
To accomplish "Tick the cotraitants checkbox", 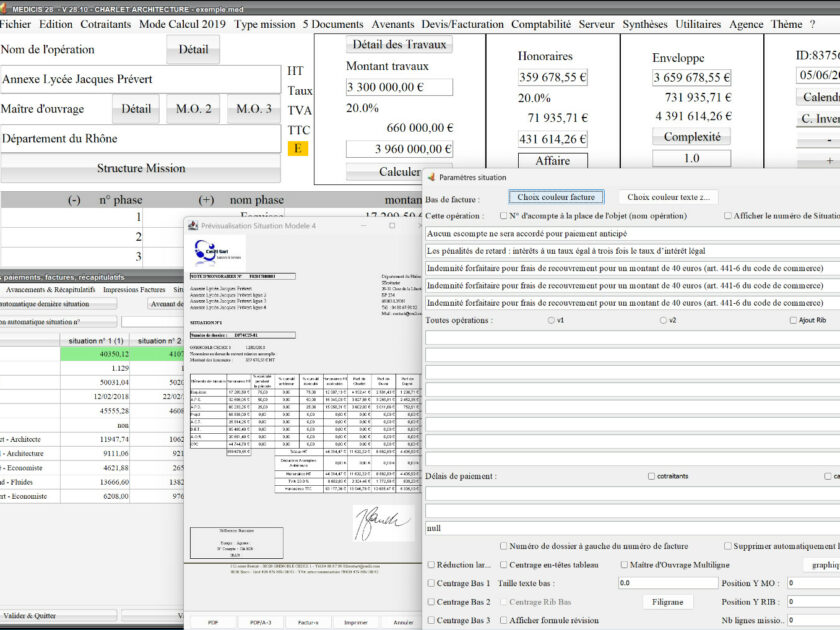I will point(651,476).
